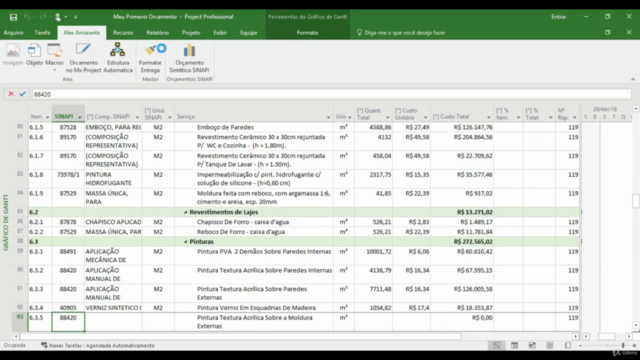Open the Arquivo menu tab
640x360 pixels.
[x=13, y=33]
